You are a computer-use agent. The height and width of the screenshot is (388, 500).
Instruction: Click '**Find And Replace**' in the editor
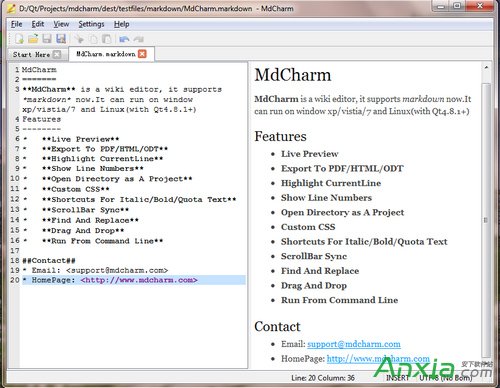pos(90,220)
